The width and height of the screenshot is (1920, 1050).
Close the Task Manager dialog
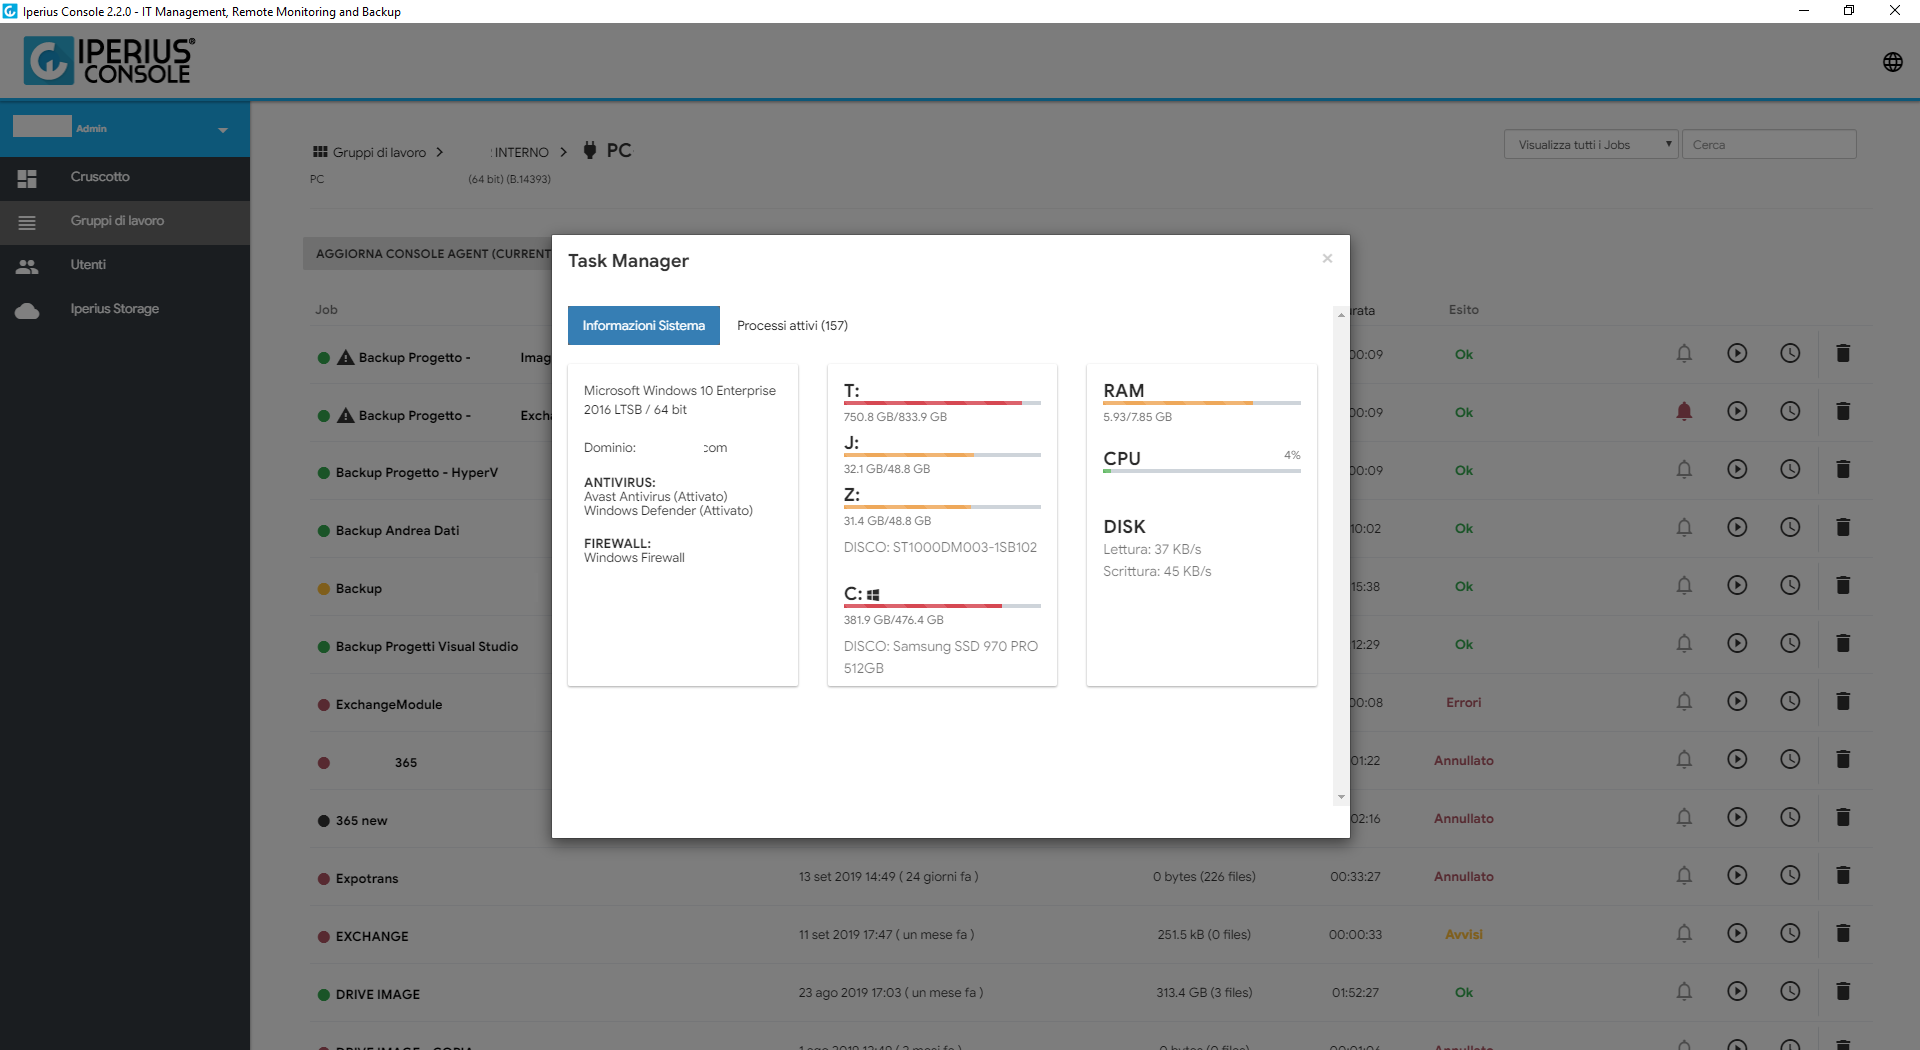tap(1327, 258)
